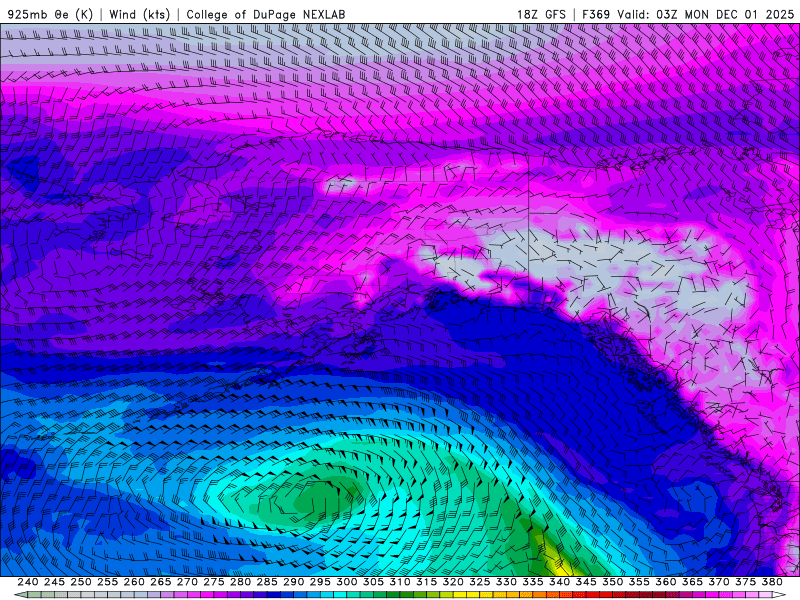Click the 345 value on the color scale
The height and width of the screenshot is (600, 800).
[x=586, y=582]
